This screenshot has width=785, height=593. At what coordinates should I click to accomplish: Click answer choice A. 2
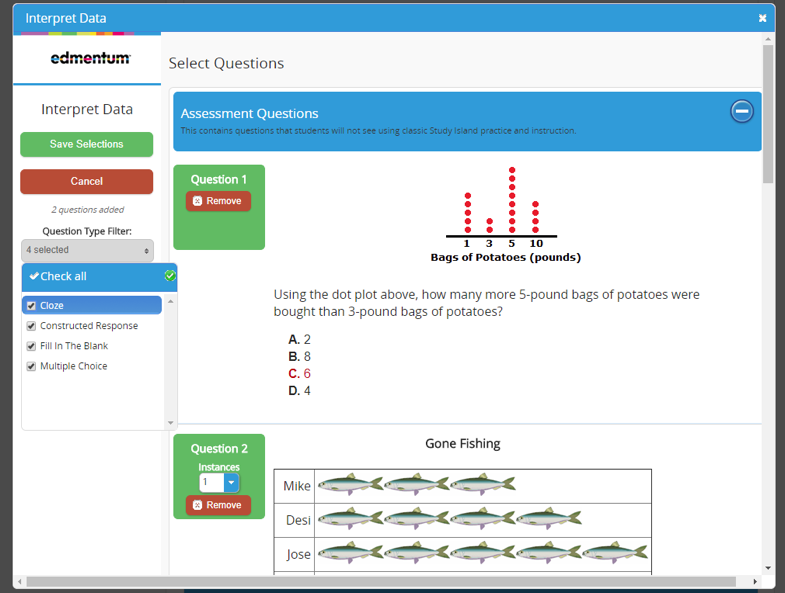[x=299, y=340]
